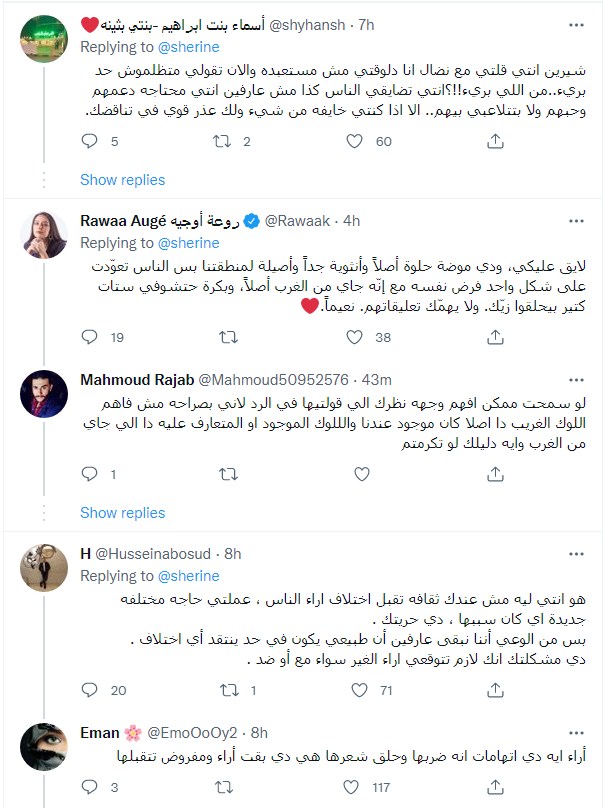Share Rawaa Augé's tweet
The width and height of the screenshot is (603, 808).
point(495,338)
